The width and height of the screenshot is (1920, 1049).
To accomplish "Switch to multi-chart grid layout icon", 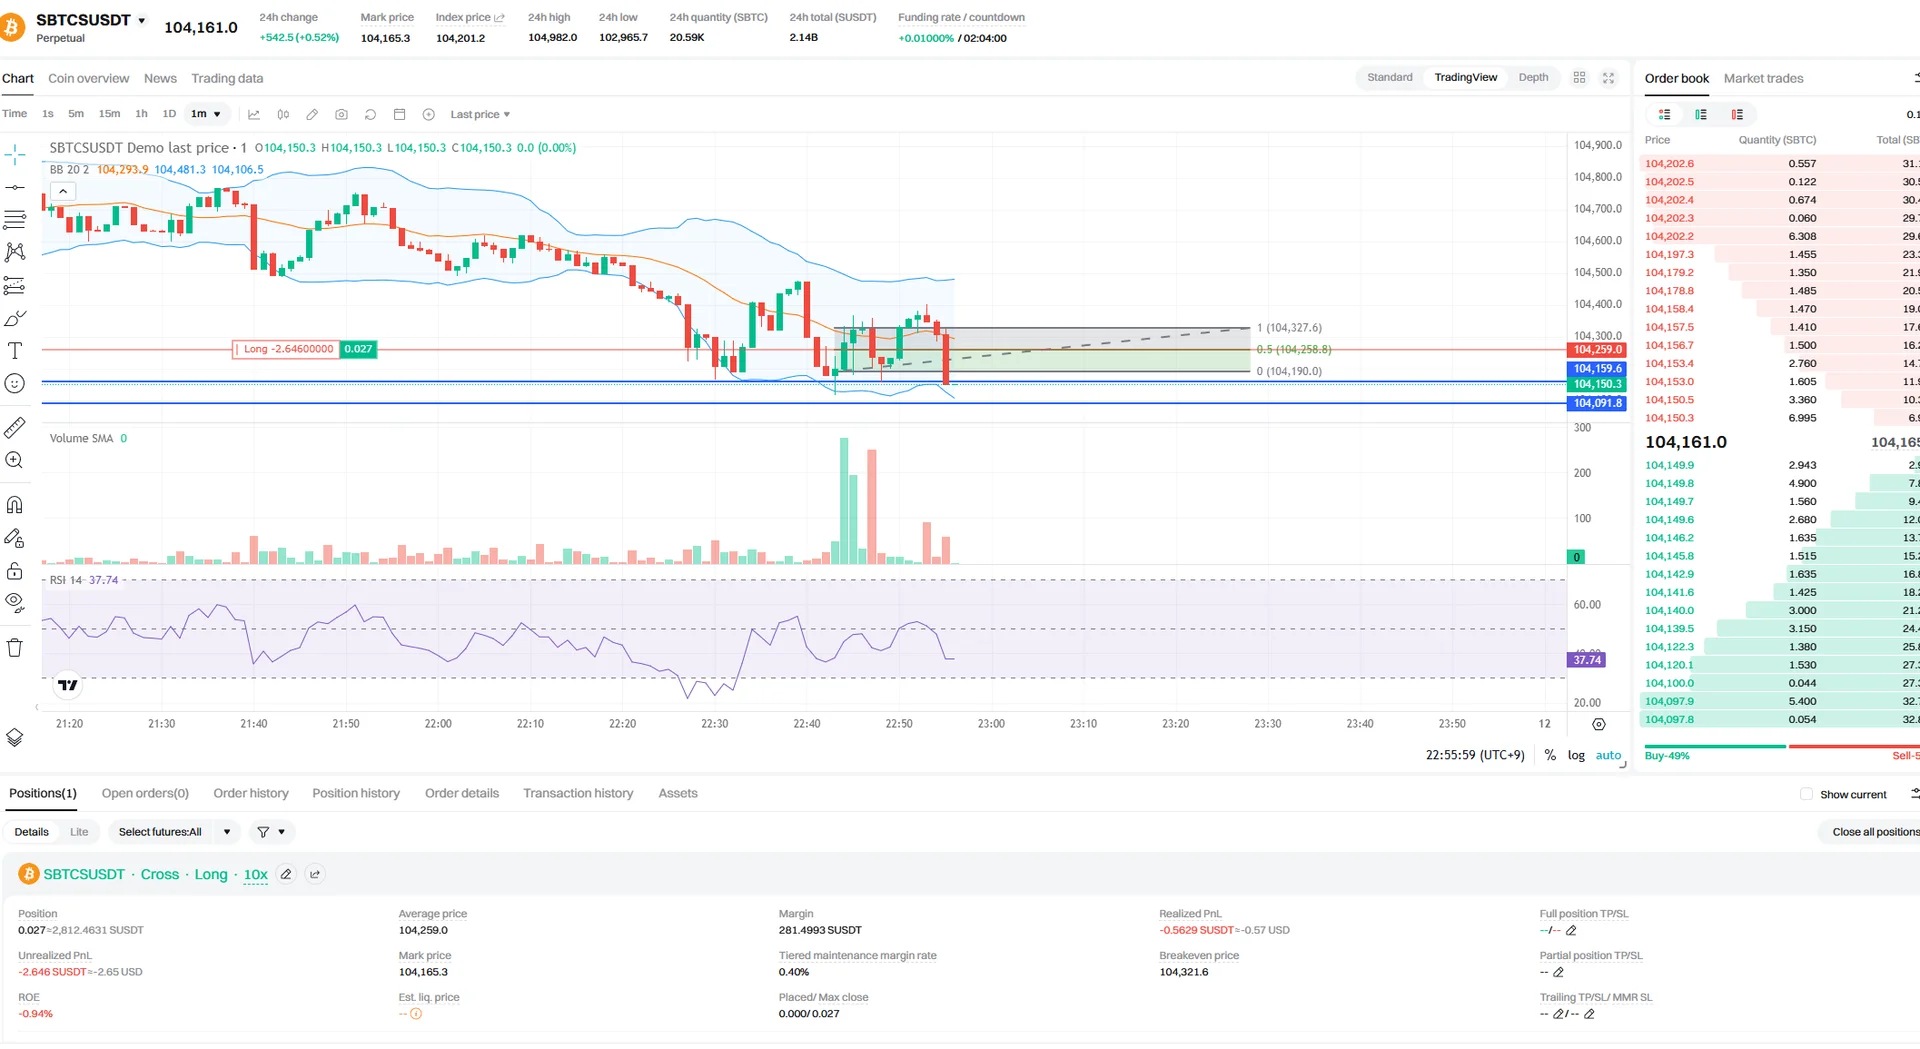I will tap(1580, 78).
